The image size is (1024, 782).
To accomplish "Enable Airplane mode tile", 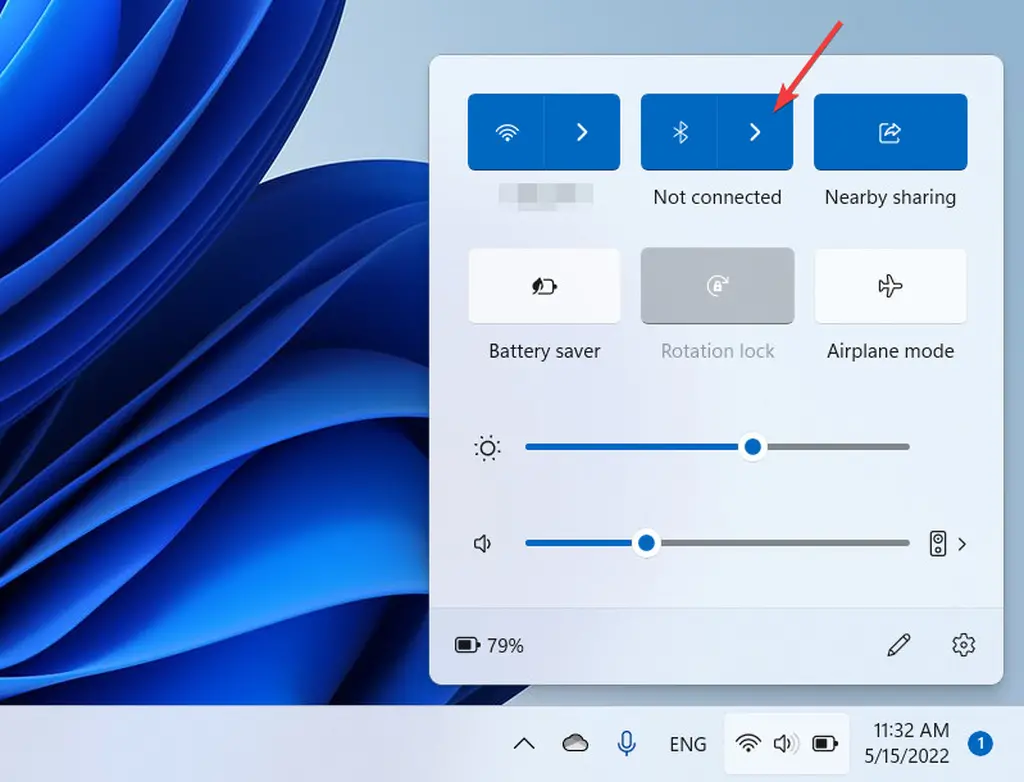I will click(890, 287).
